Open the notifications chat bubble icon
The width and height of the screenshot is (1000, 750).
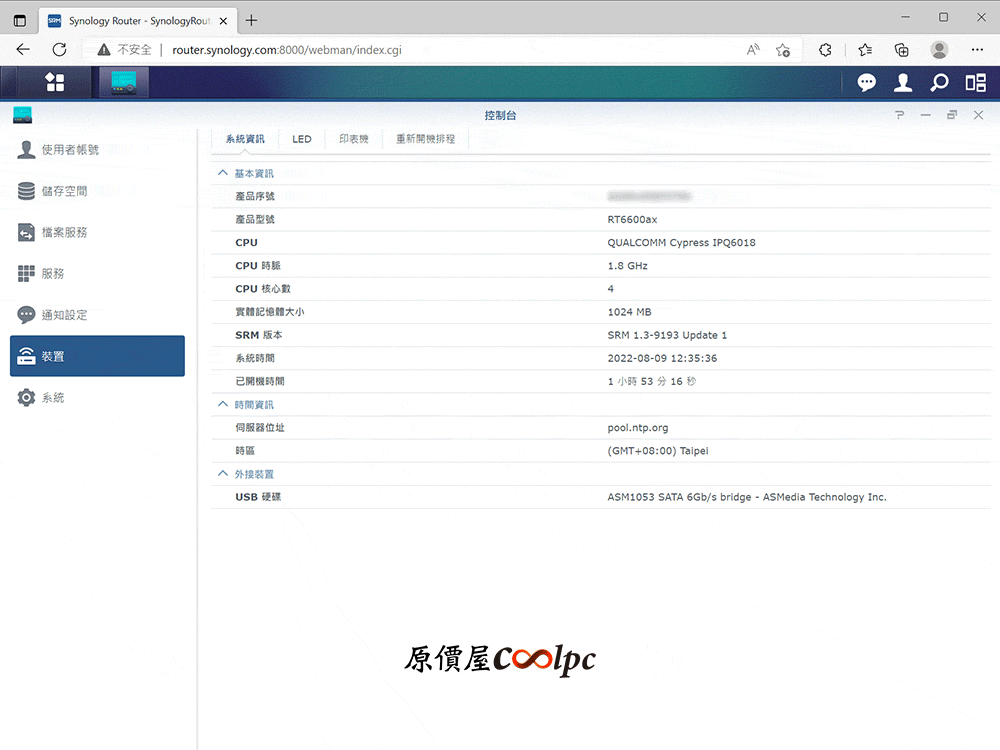click(x=866, y=82)
